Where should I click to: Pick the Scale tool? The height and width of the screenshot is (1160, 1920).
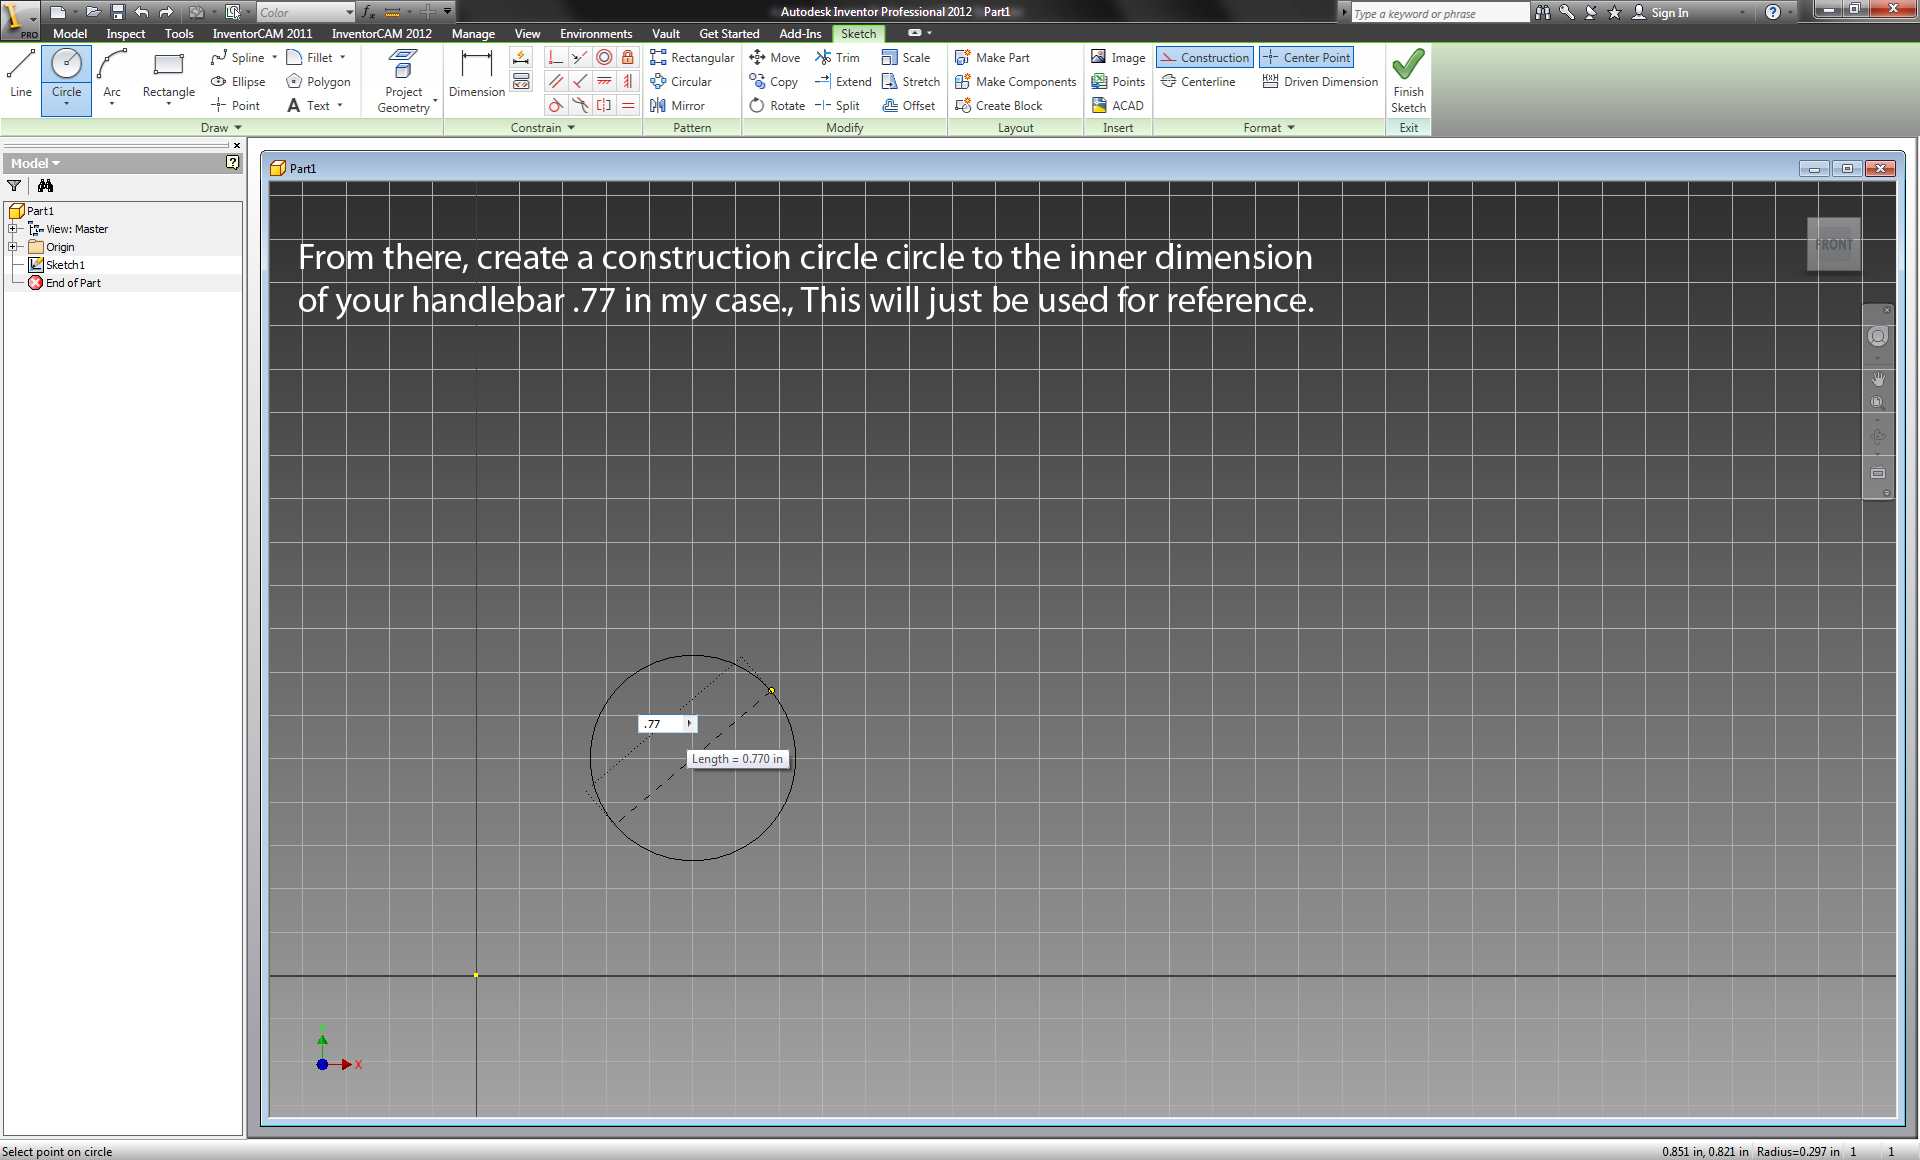(906, 58)
